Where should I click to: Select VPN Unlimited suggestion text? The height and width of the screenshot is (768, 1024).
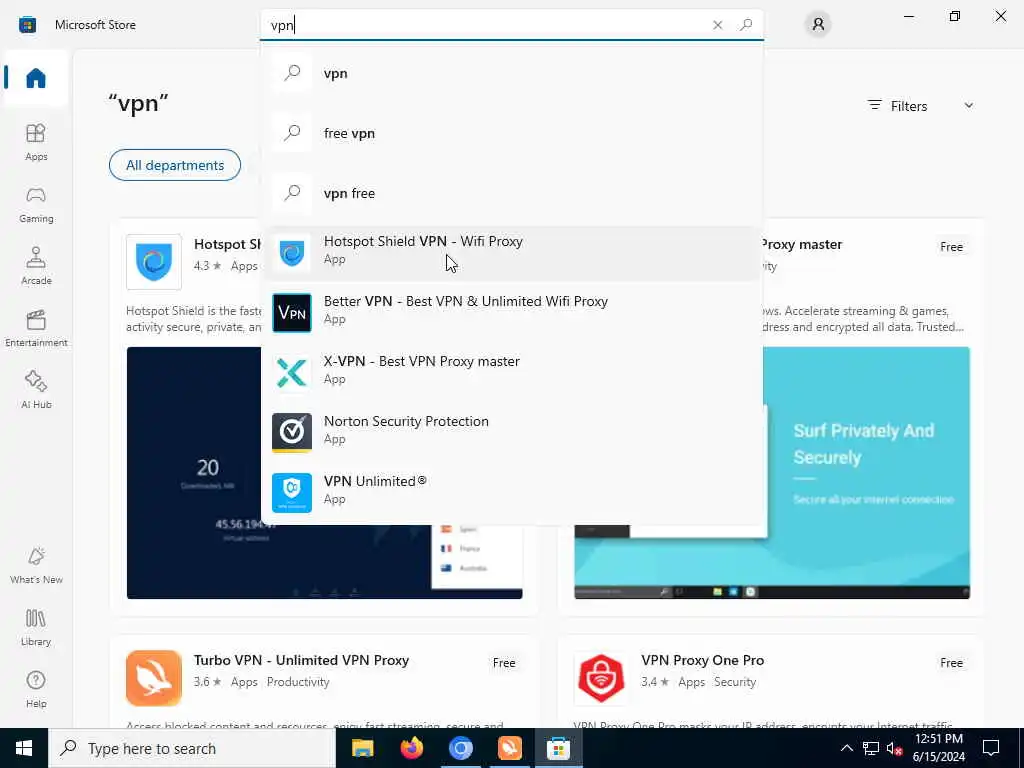375,481
